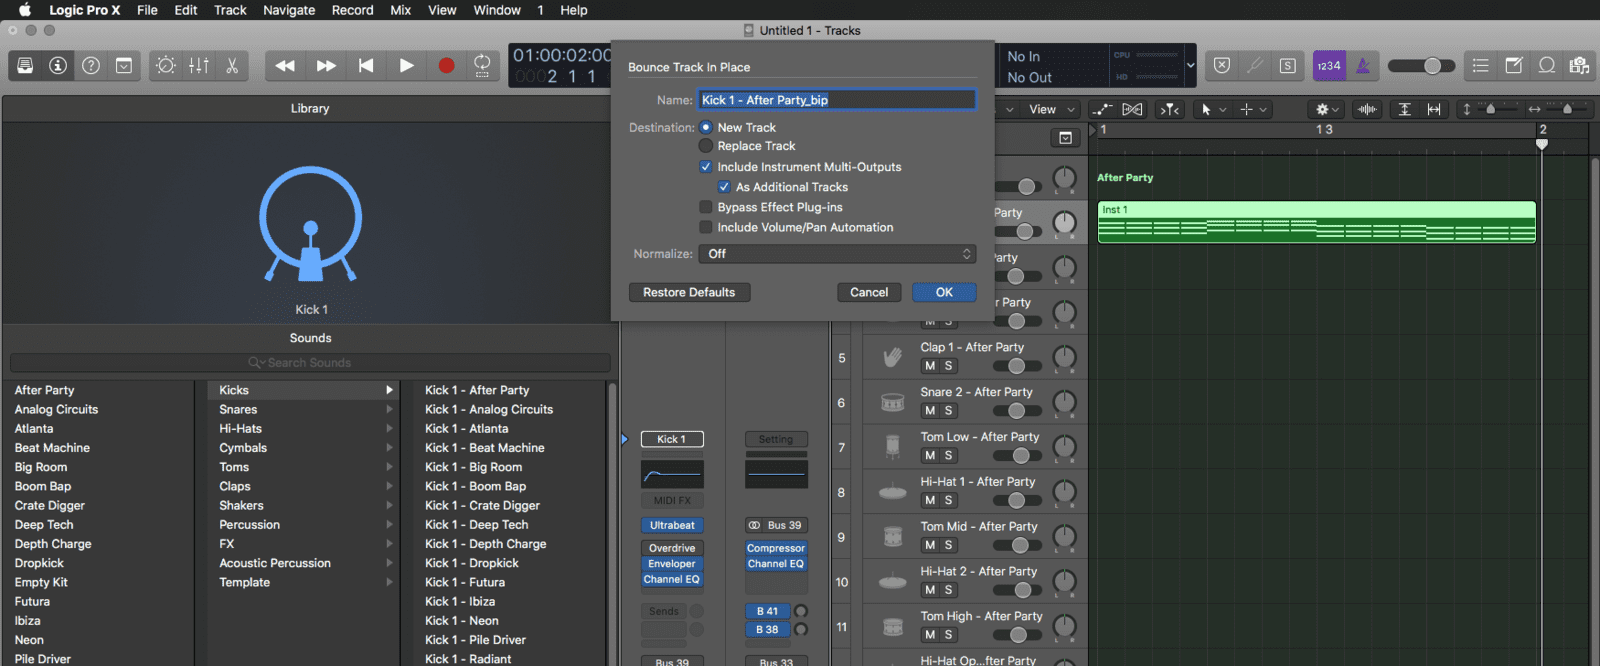This screenshot has height=666, width=1600.
Task: Toggle the Bypass Effect Plug-ins checkbox
Action: coord(706,207)
